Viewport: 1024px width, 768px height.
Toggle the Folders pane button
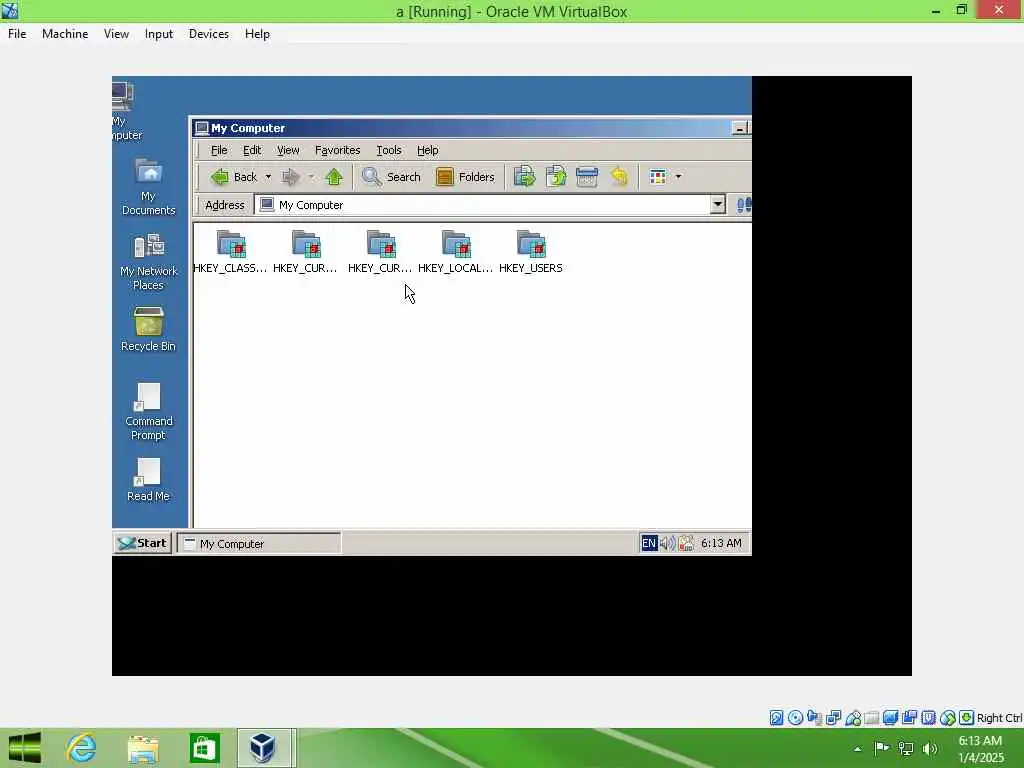(465, 177)
